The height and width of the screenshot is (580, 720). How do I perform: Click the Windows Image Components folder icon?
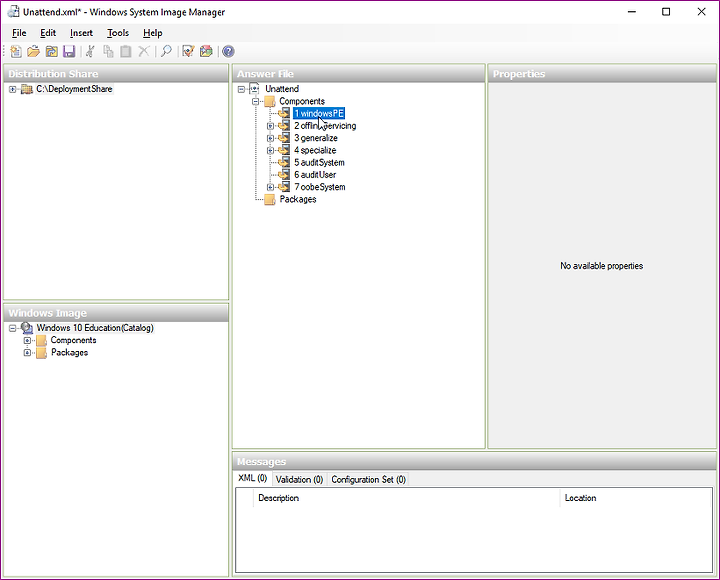click(x=41, y=340)
